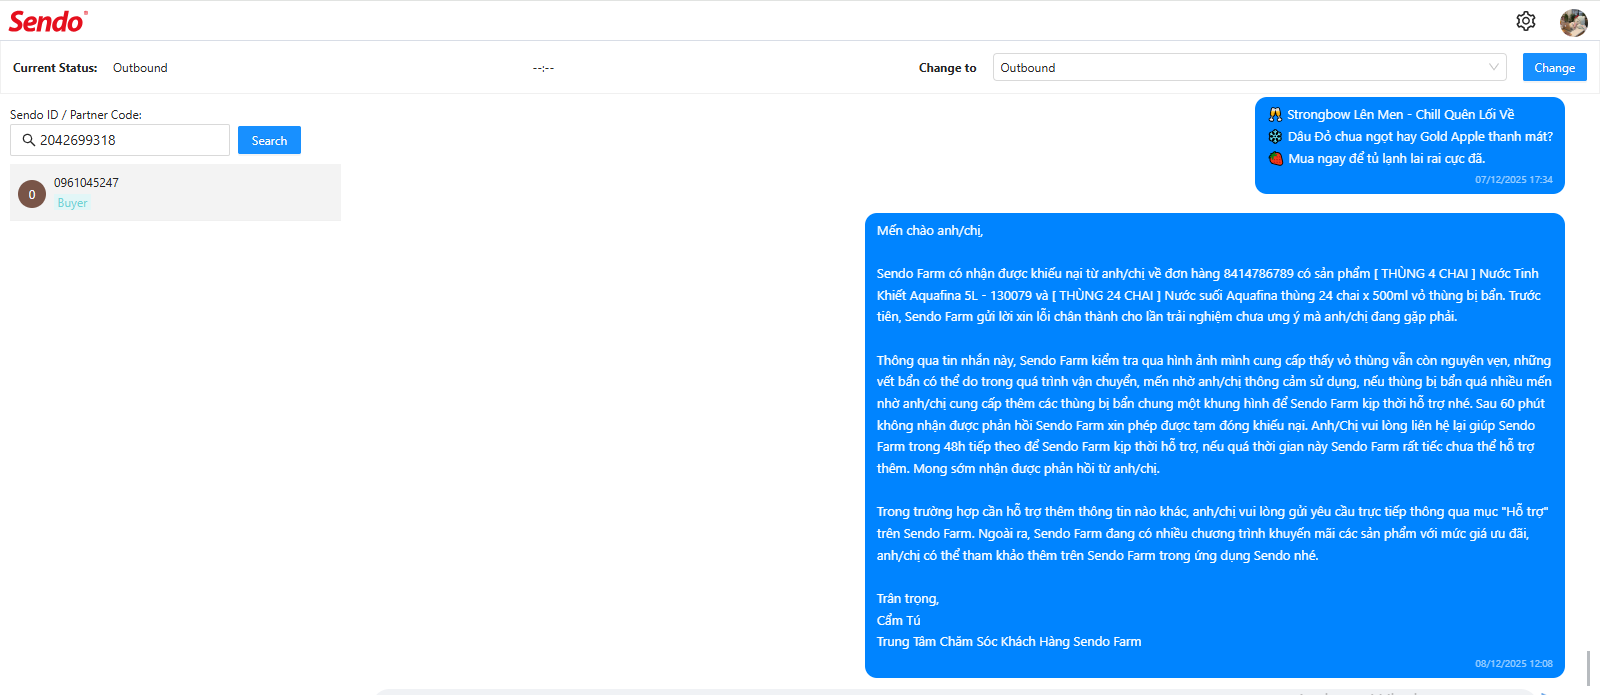Click the 'Mến chào anh/chị,' greeting line
1600x695 pixels.
pyautogui.click(x=930, y=231)
